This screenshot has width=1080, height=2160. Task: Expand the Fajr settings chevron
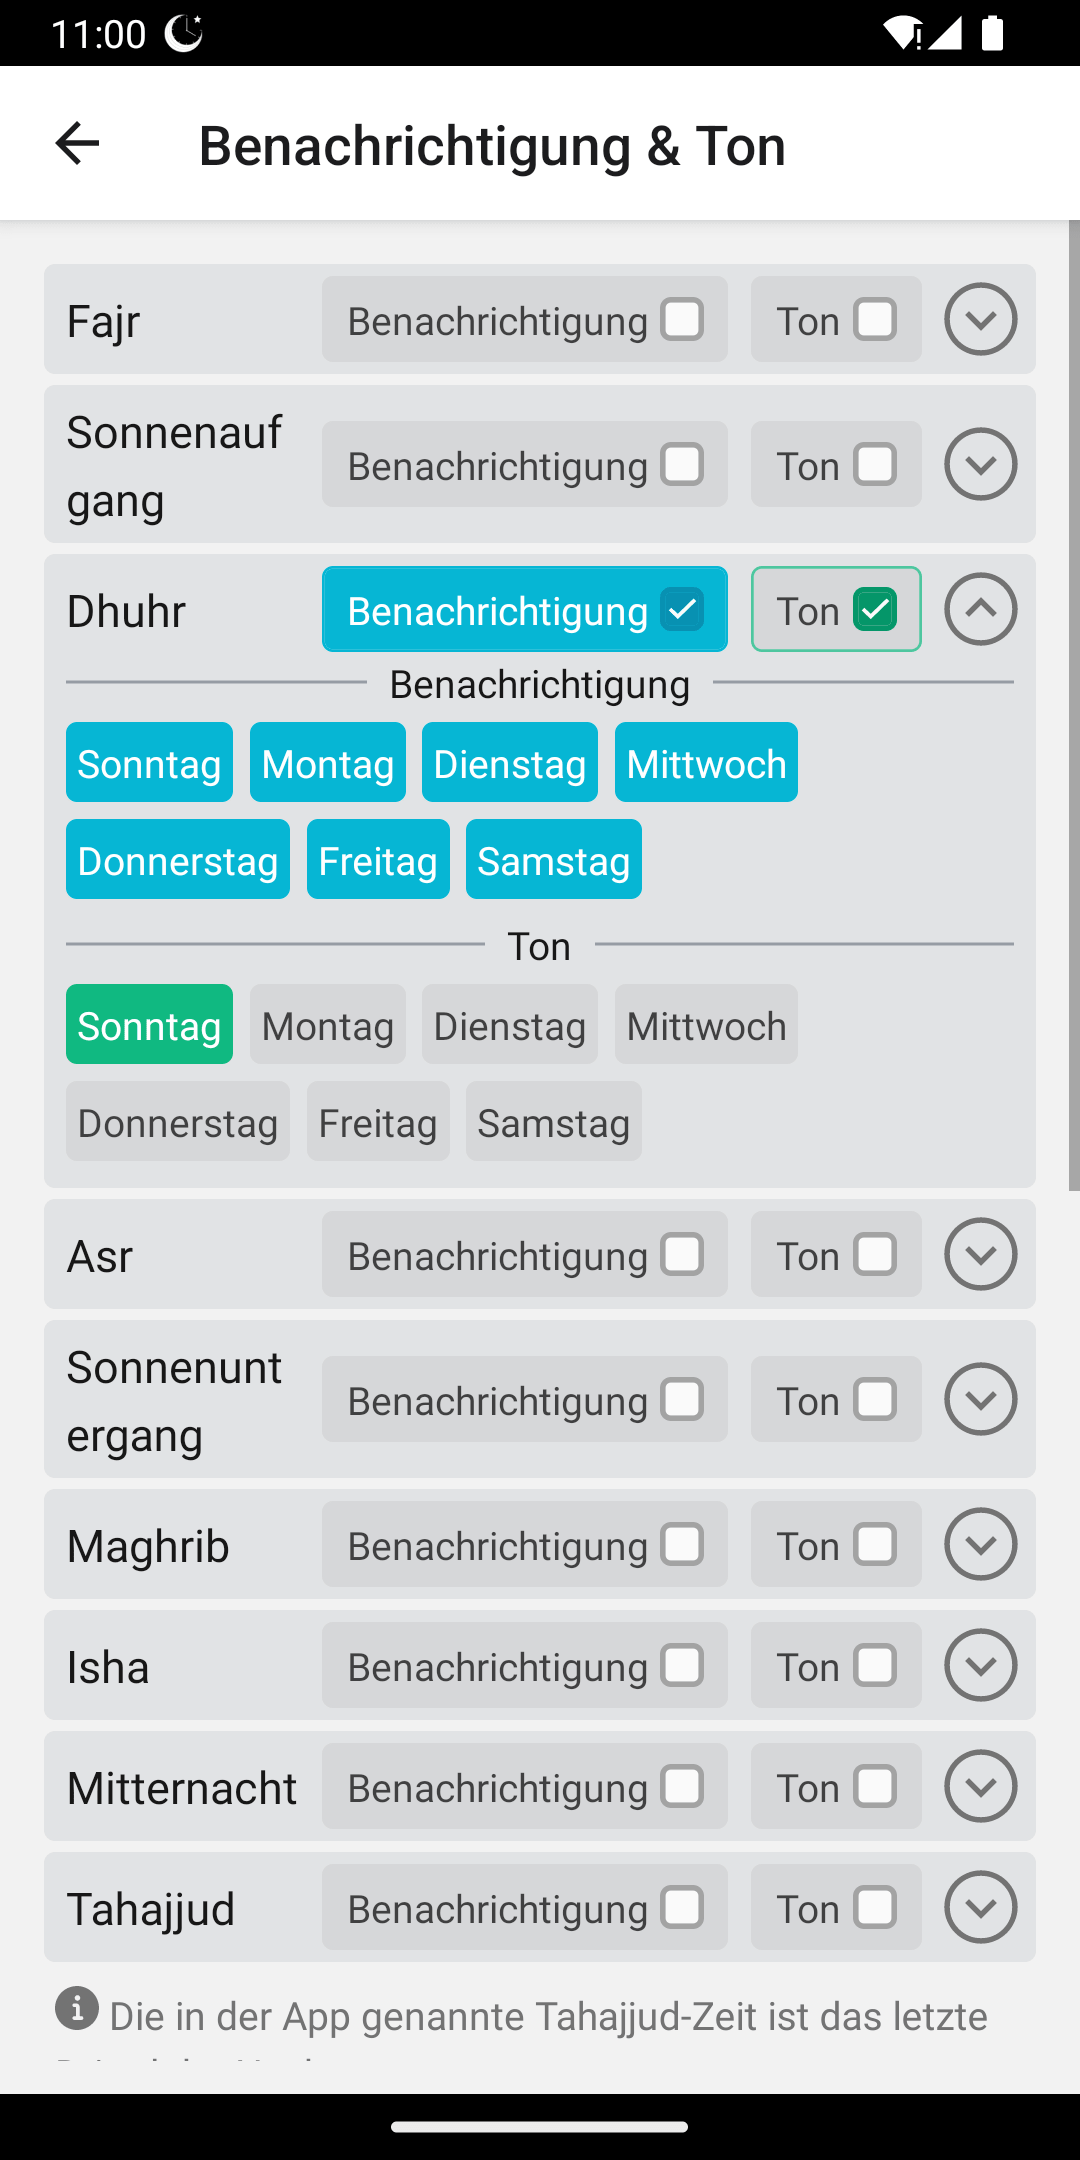click(980, 319)
